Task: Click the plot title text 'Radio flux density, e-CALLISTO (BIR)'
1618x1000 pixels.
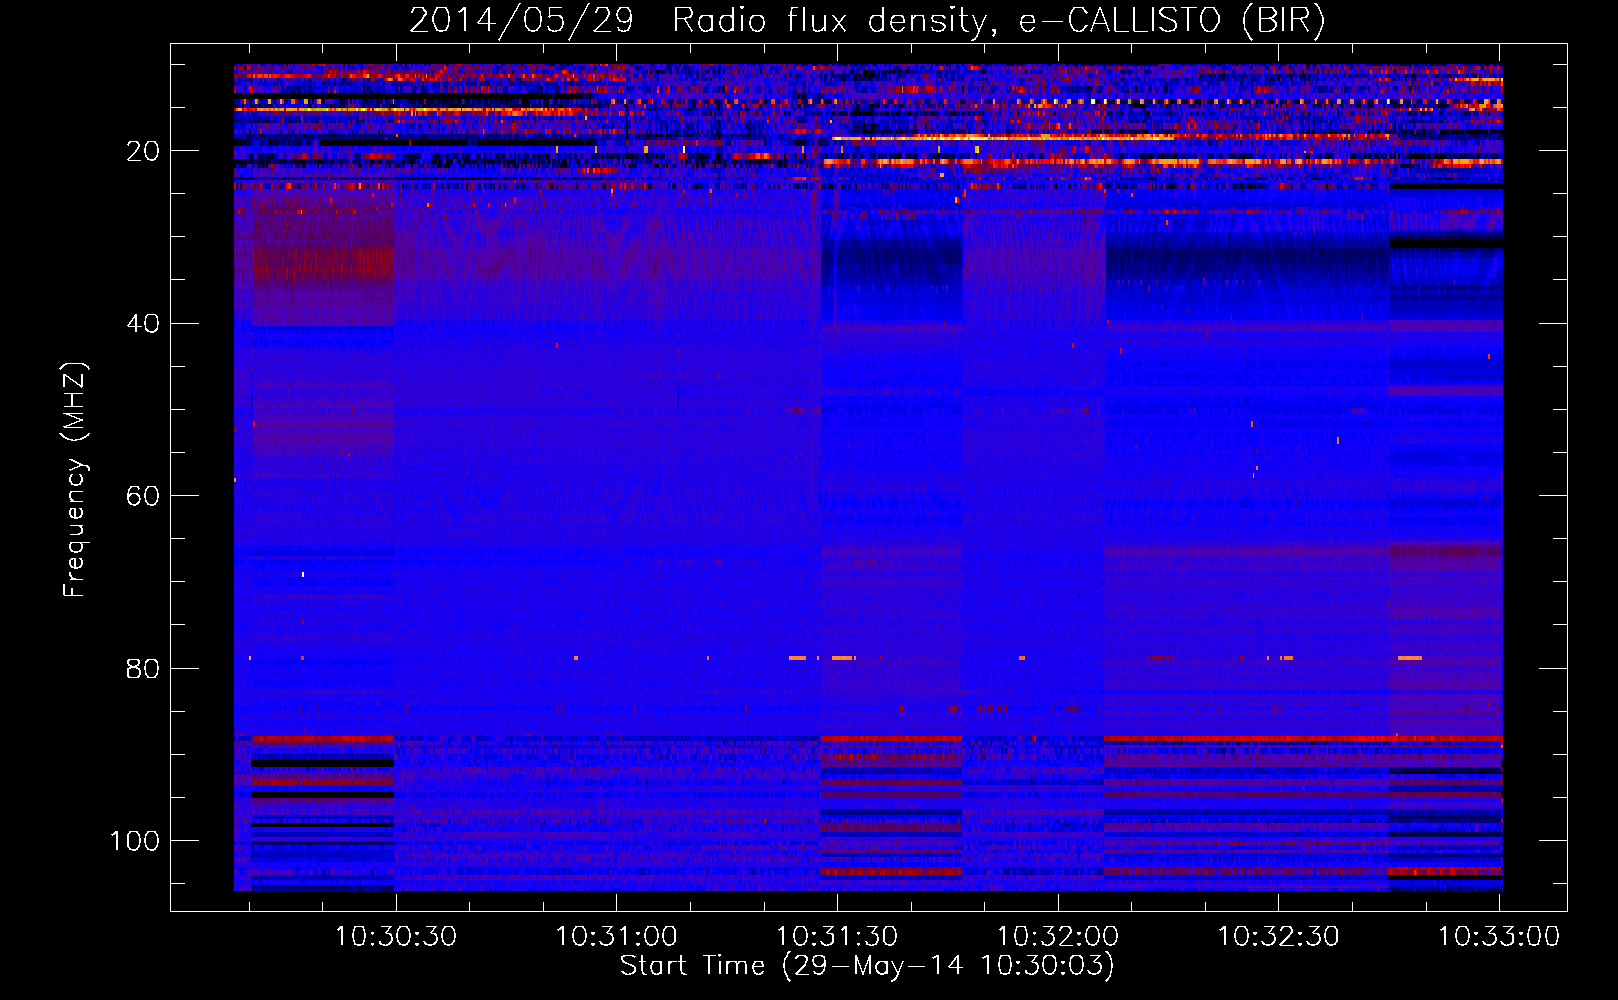Action: tap(998, 21)
